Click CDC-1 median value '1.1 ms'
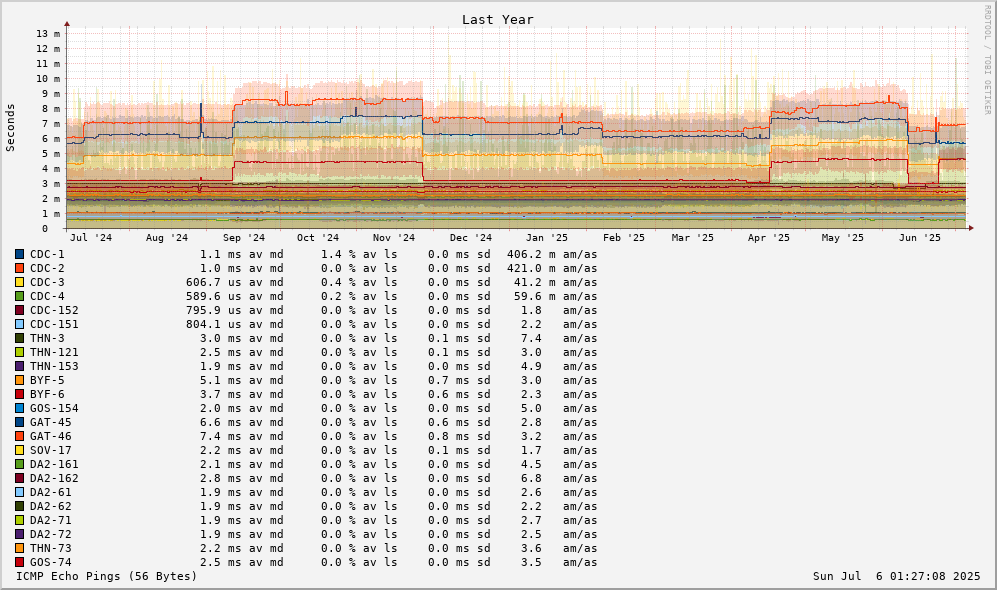The image size is (997, 590). click(221, 254)
